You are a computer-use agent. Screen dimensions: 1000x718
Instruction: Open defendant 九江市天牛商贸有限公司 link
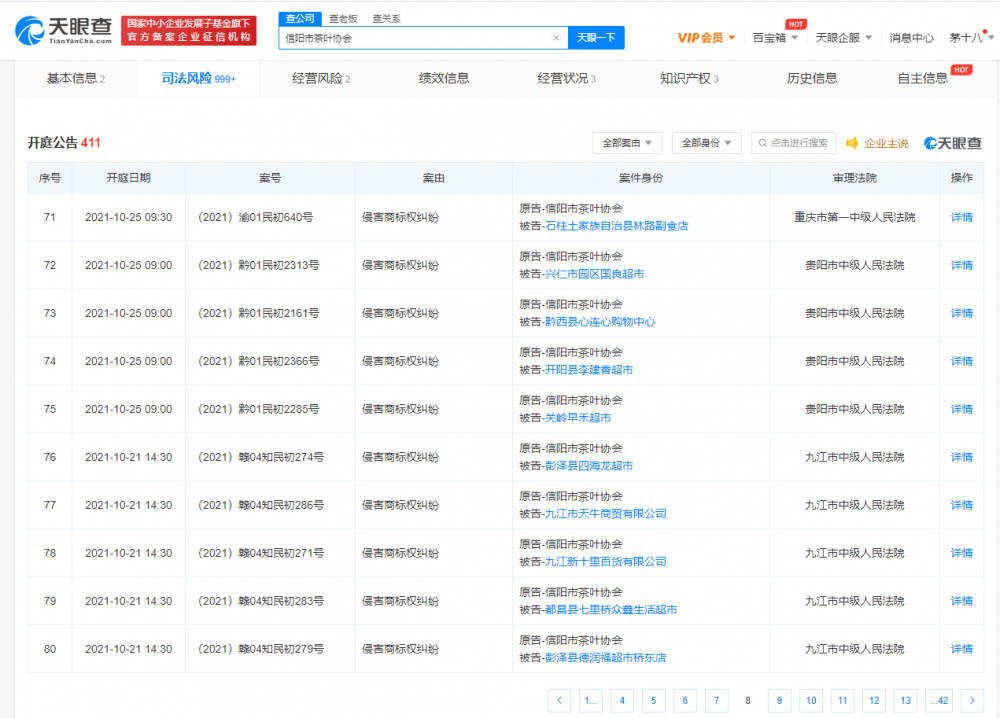(x=606, y=513)
